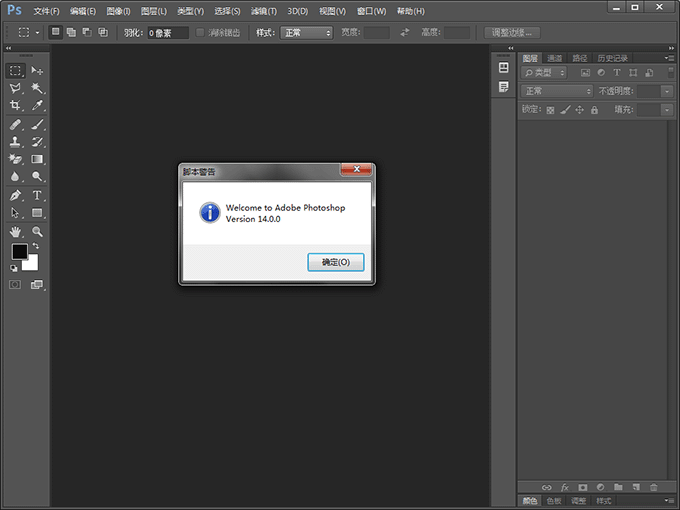Choose Subtract from selection mode
680x510 pixels.
pyautogui.click(x=87, y=32)
